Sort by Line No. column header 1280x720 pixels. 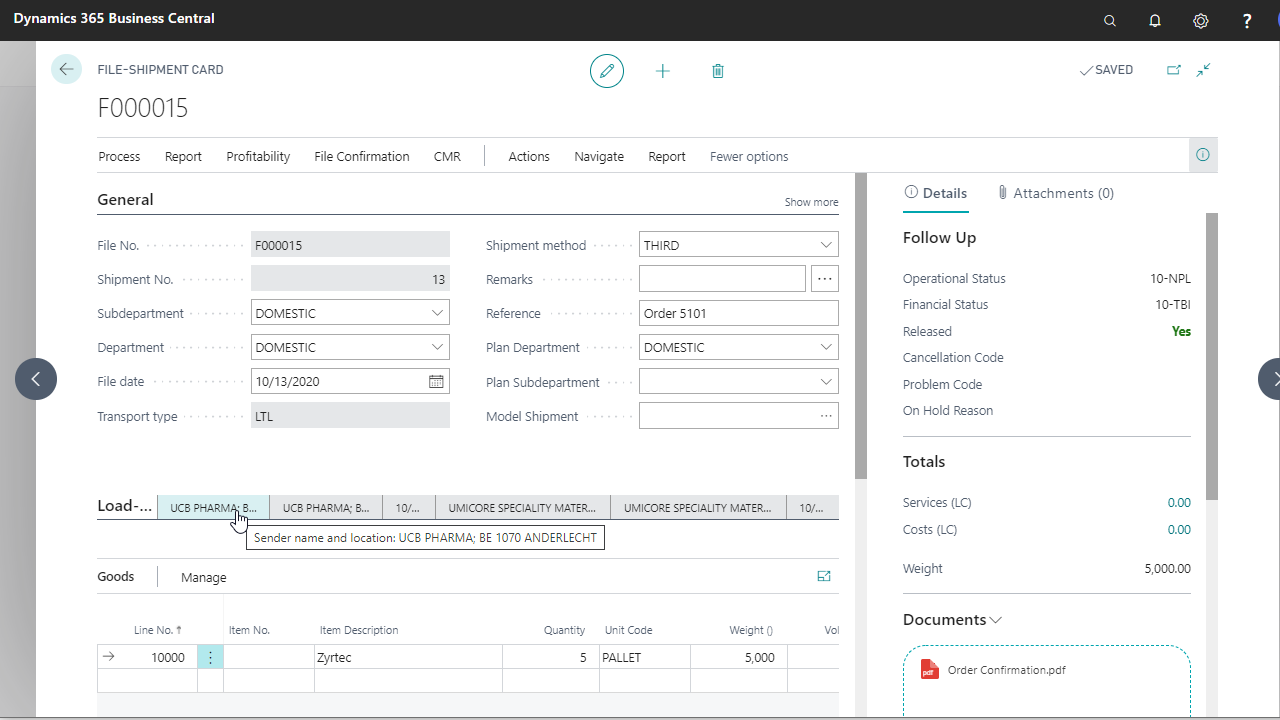click(x=158, y=630)
